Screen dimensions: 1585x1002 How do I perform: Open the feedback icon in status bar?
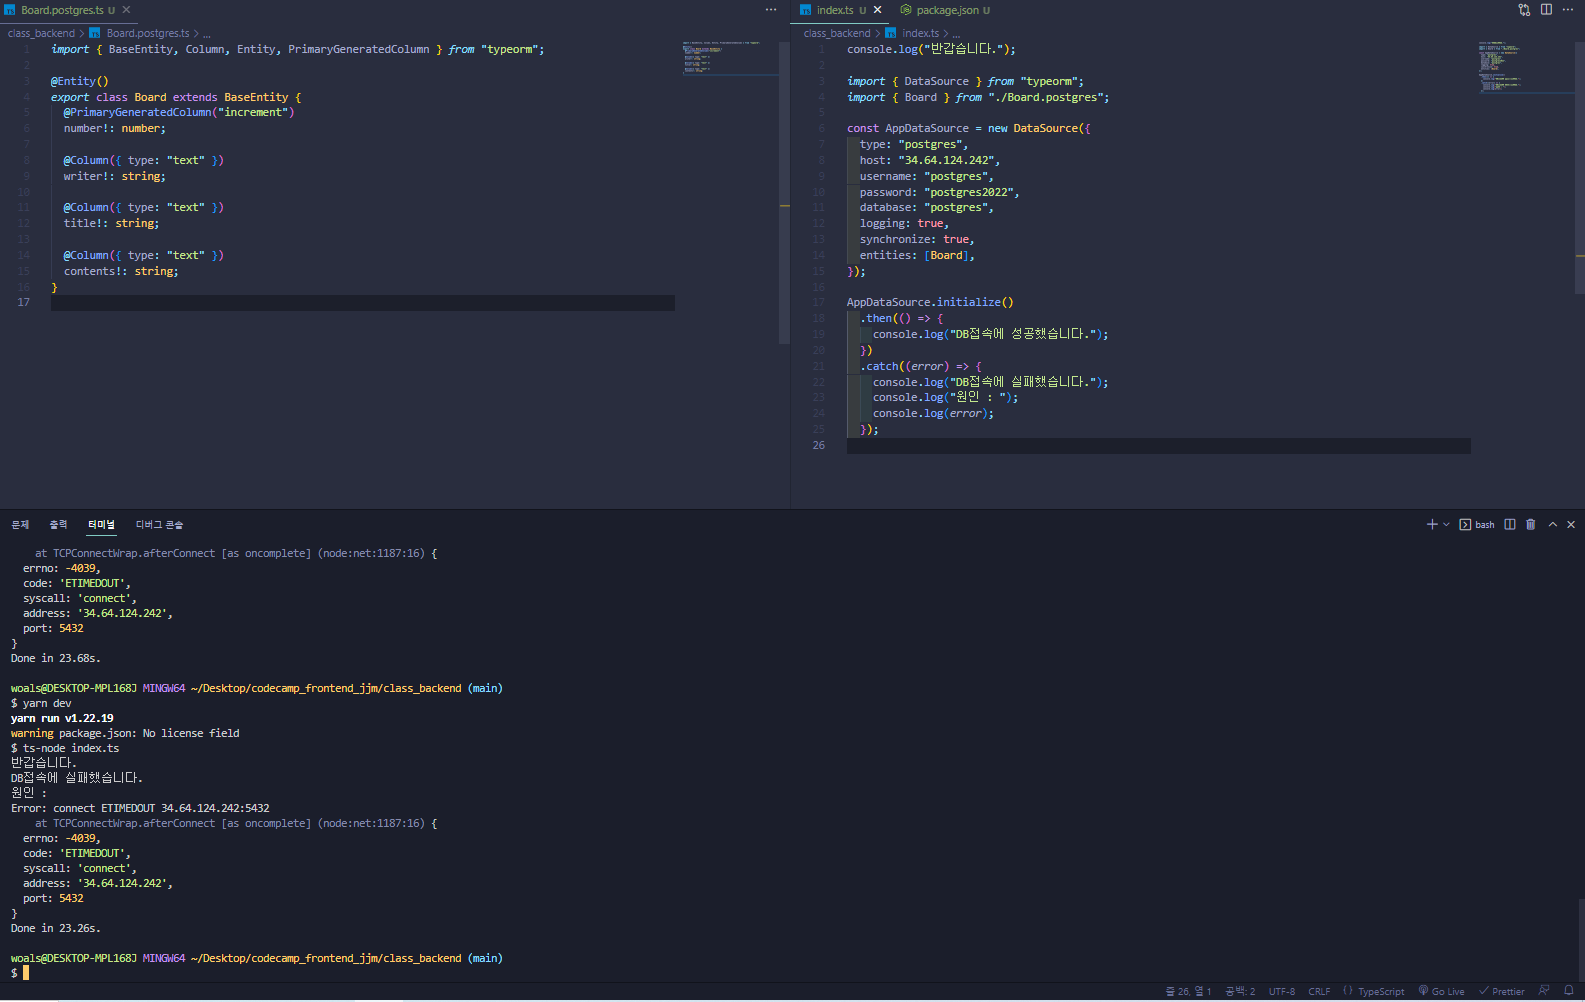point(1544,991)
